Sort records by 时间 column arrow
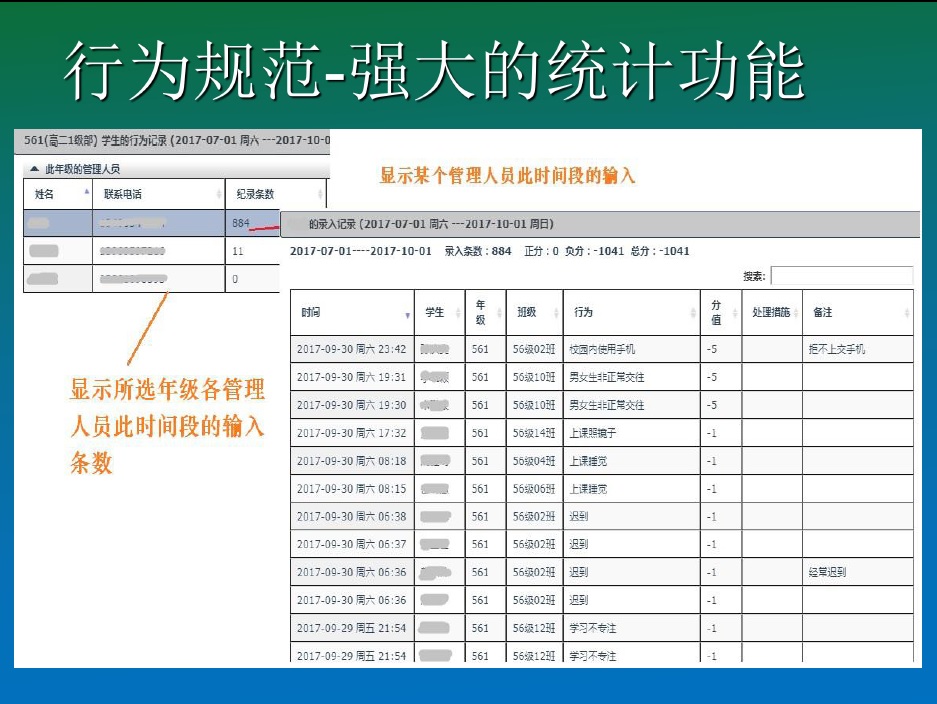937x704 pixels. pyautogui.click(x=407, y=314)
